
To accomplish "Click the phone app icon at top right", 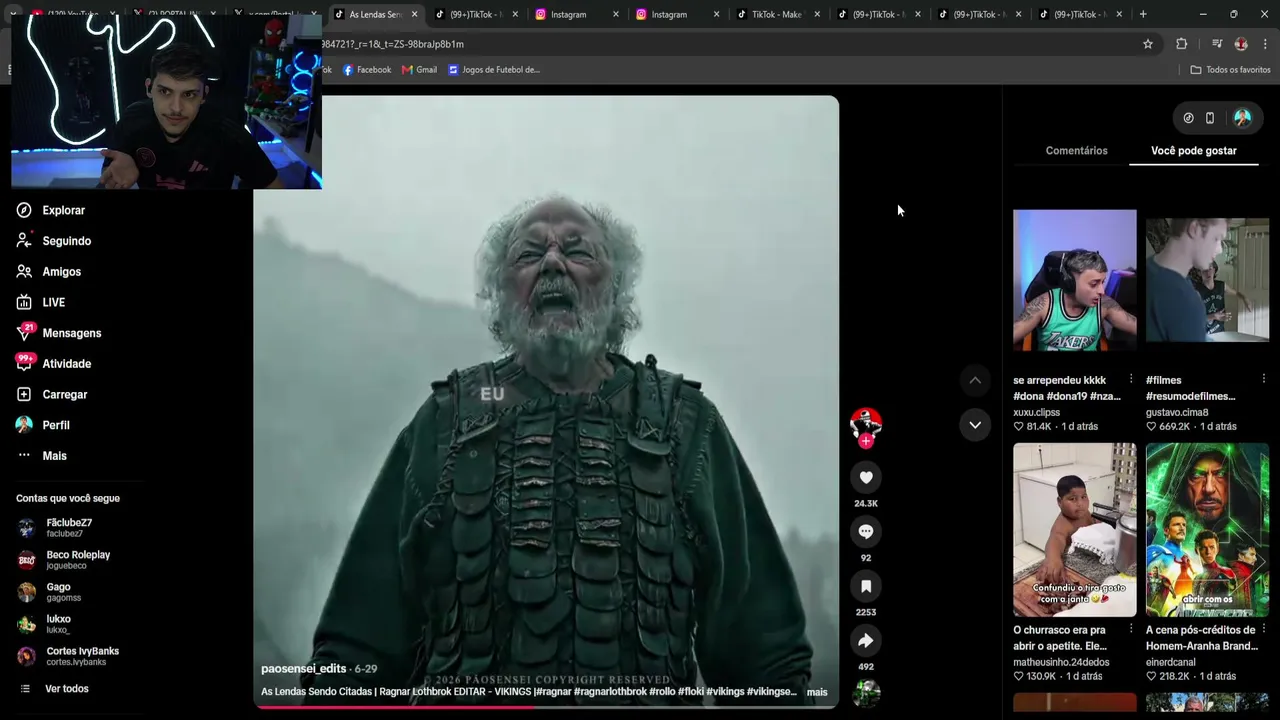I will (1210, 118).
